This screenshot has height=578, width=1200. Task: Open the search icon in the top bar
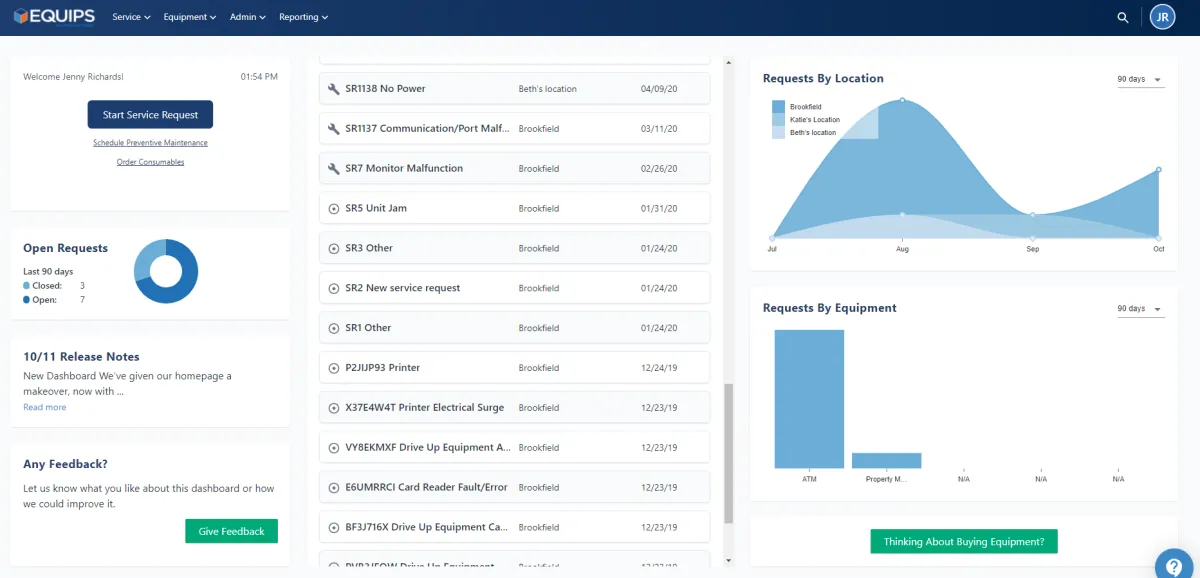1122,17
